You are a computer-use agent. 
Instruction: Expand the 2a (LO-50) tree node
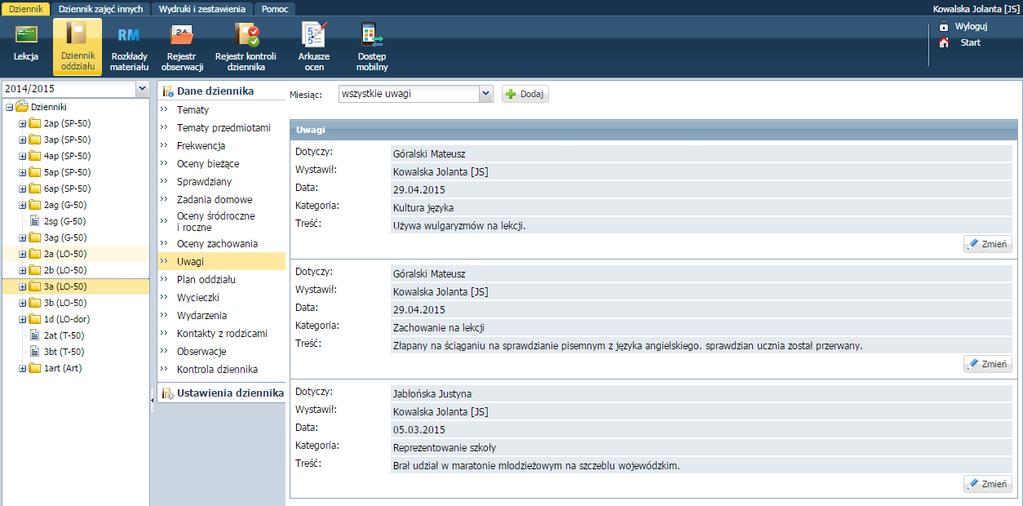coord(22,254)
